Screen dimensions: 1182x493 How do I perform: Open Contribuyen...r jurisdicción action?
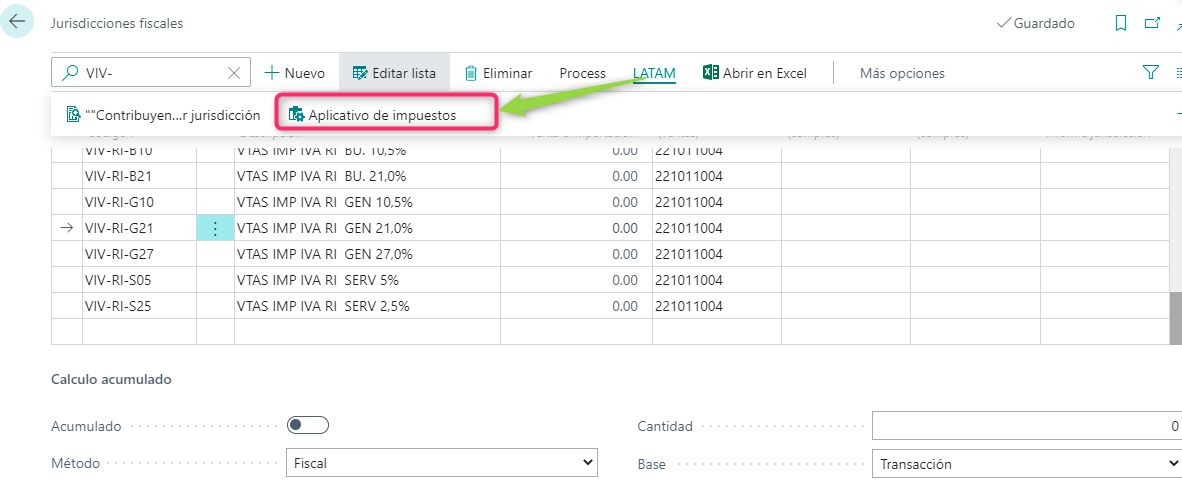[x=164, y=115]
